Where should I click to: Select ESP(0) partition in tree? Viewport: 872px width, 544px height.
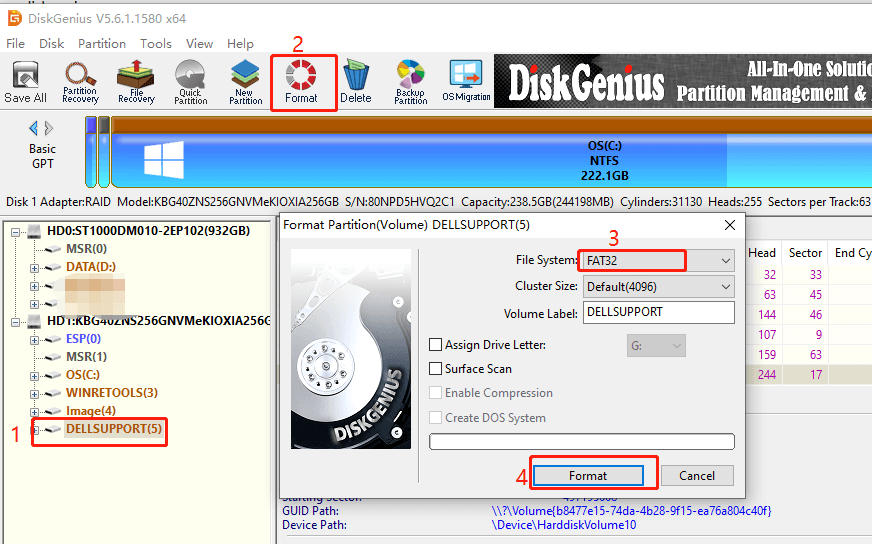(x=83, y=339)
